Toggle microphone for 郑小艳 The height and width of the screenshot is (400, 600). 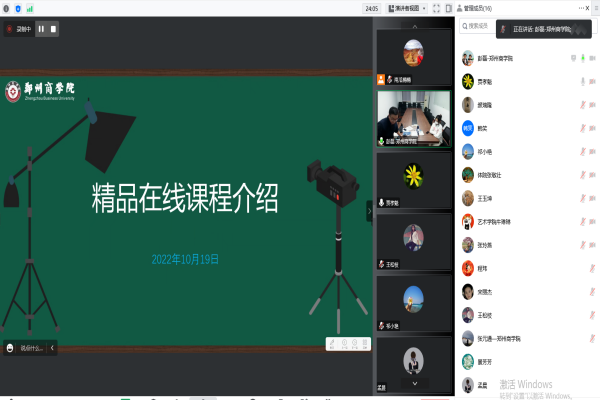581,151
